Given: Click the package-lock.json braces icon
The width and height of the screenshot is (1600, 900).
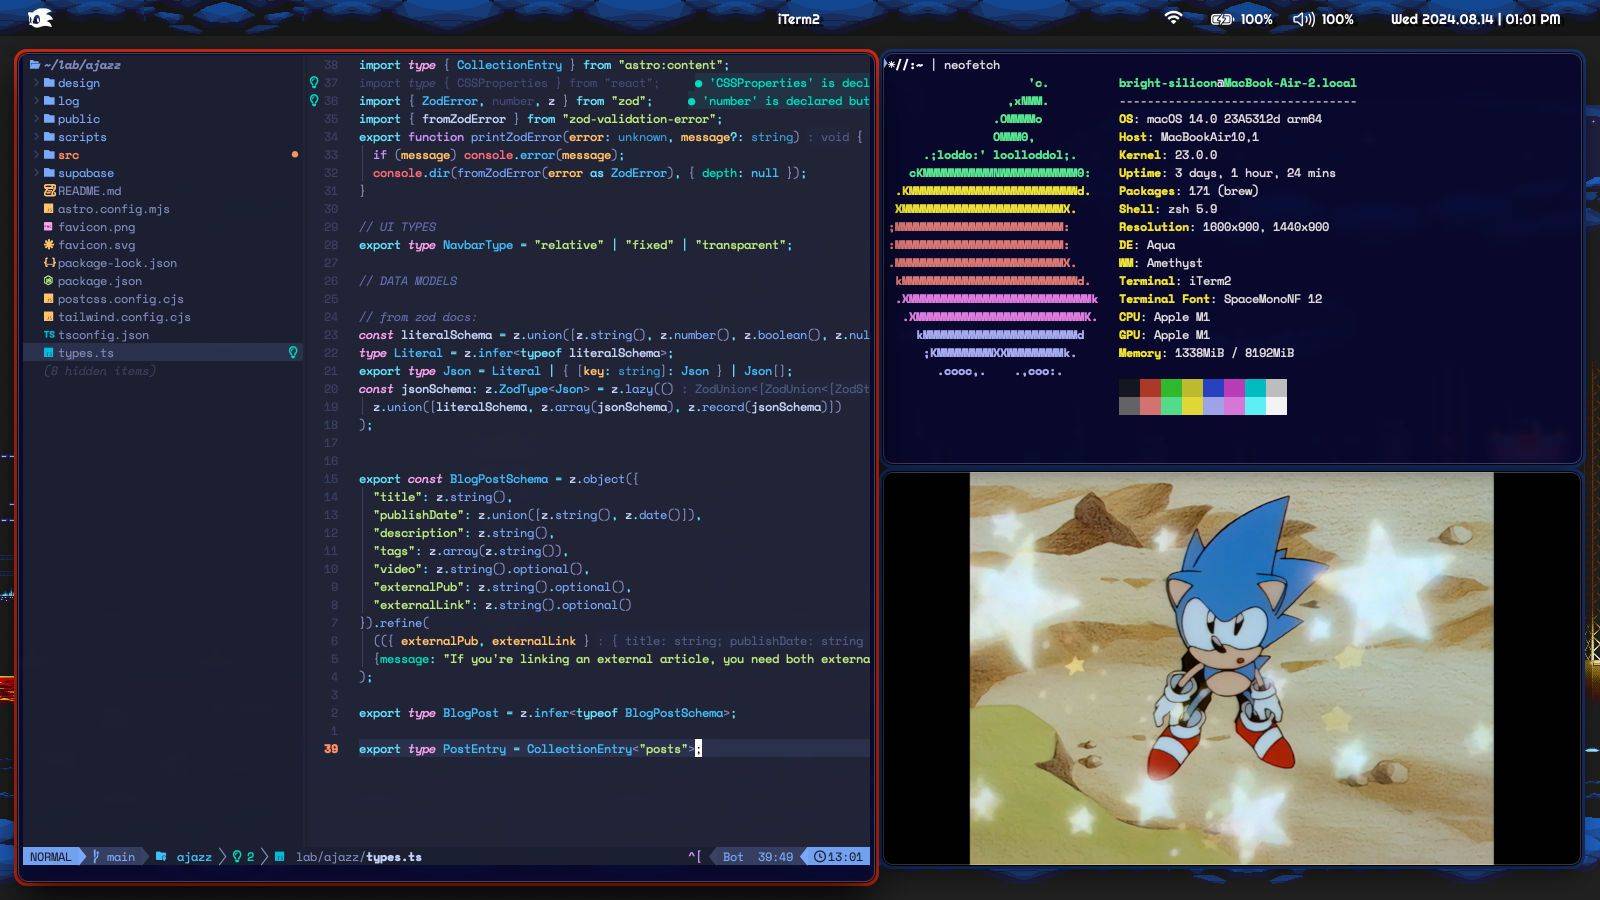Looking at the screenshot, I should (x=49, y=263).
